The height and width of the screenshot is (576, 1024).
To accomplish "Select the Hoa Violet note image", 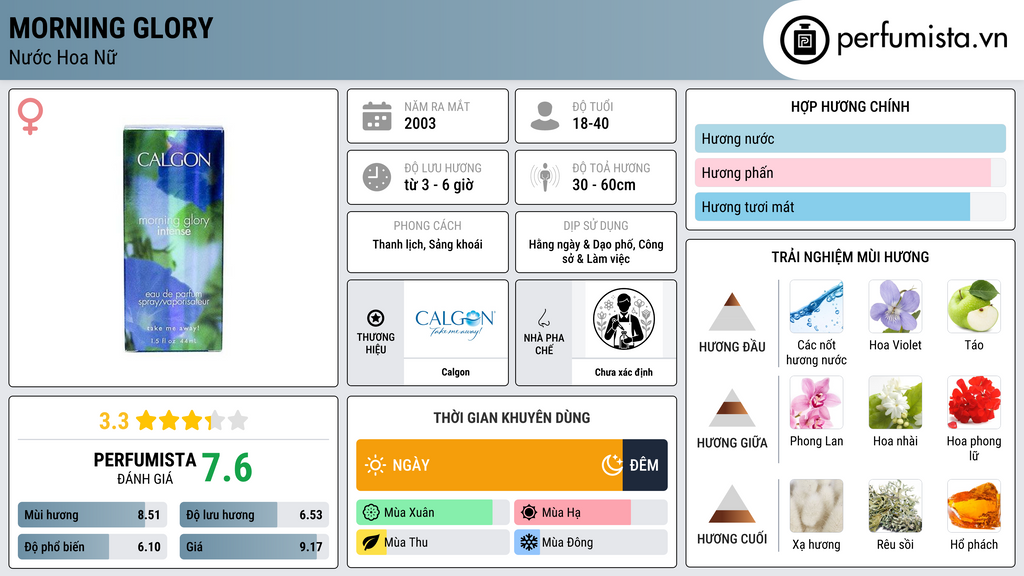I will tap(895, 306).
